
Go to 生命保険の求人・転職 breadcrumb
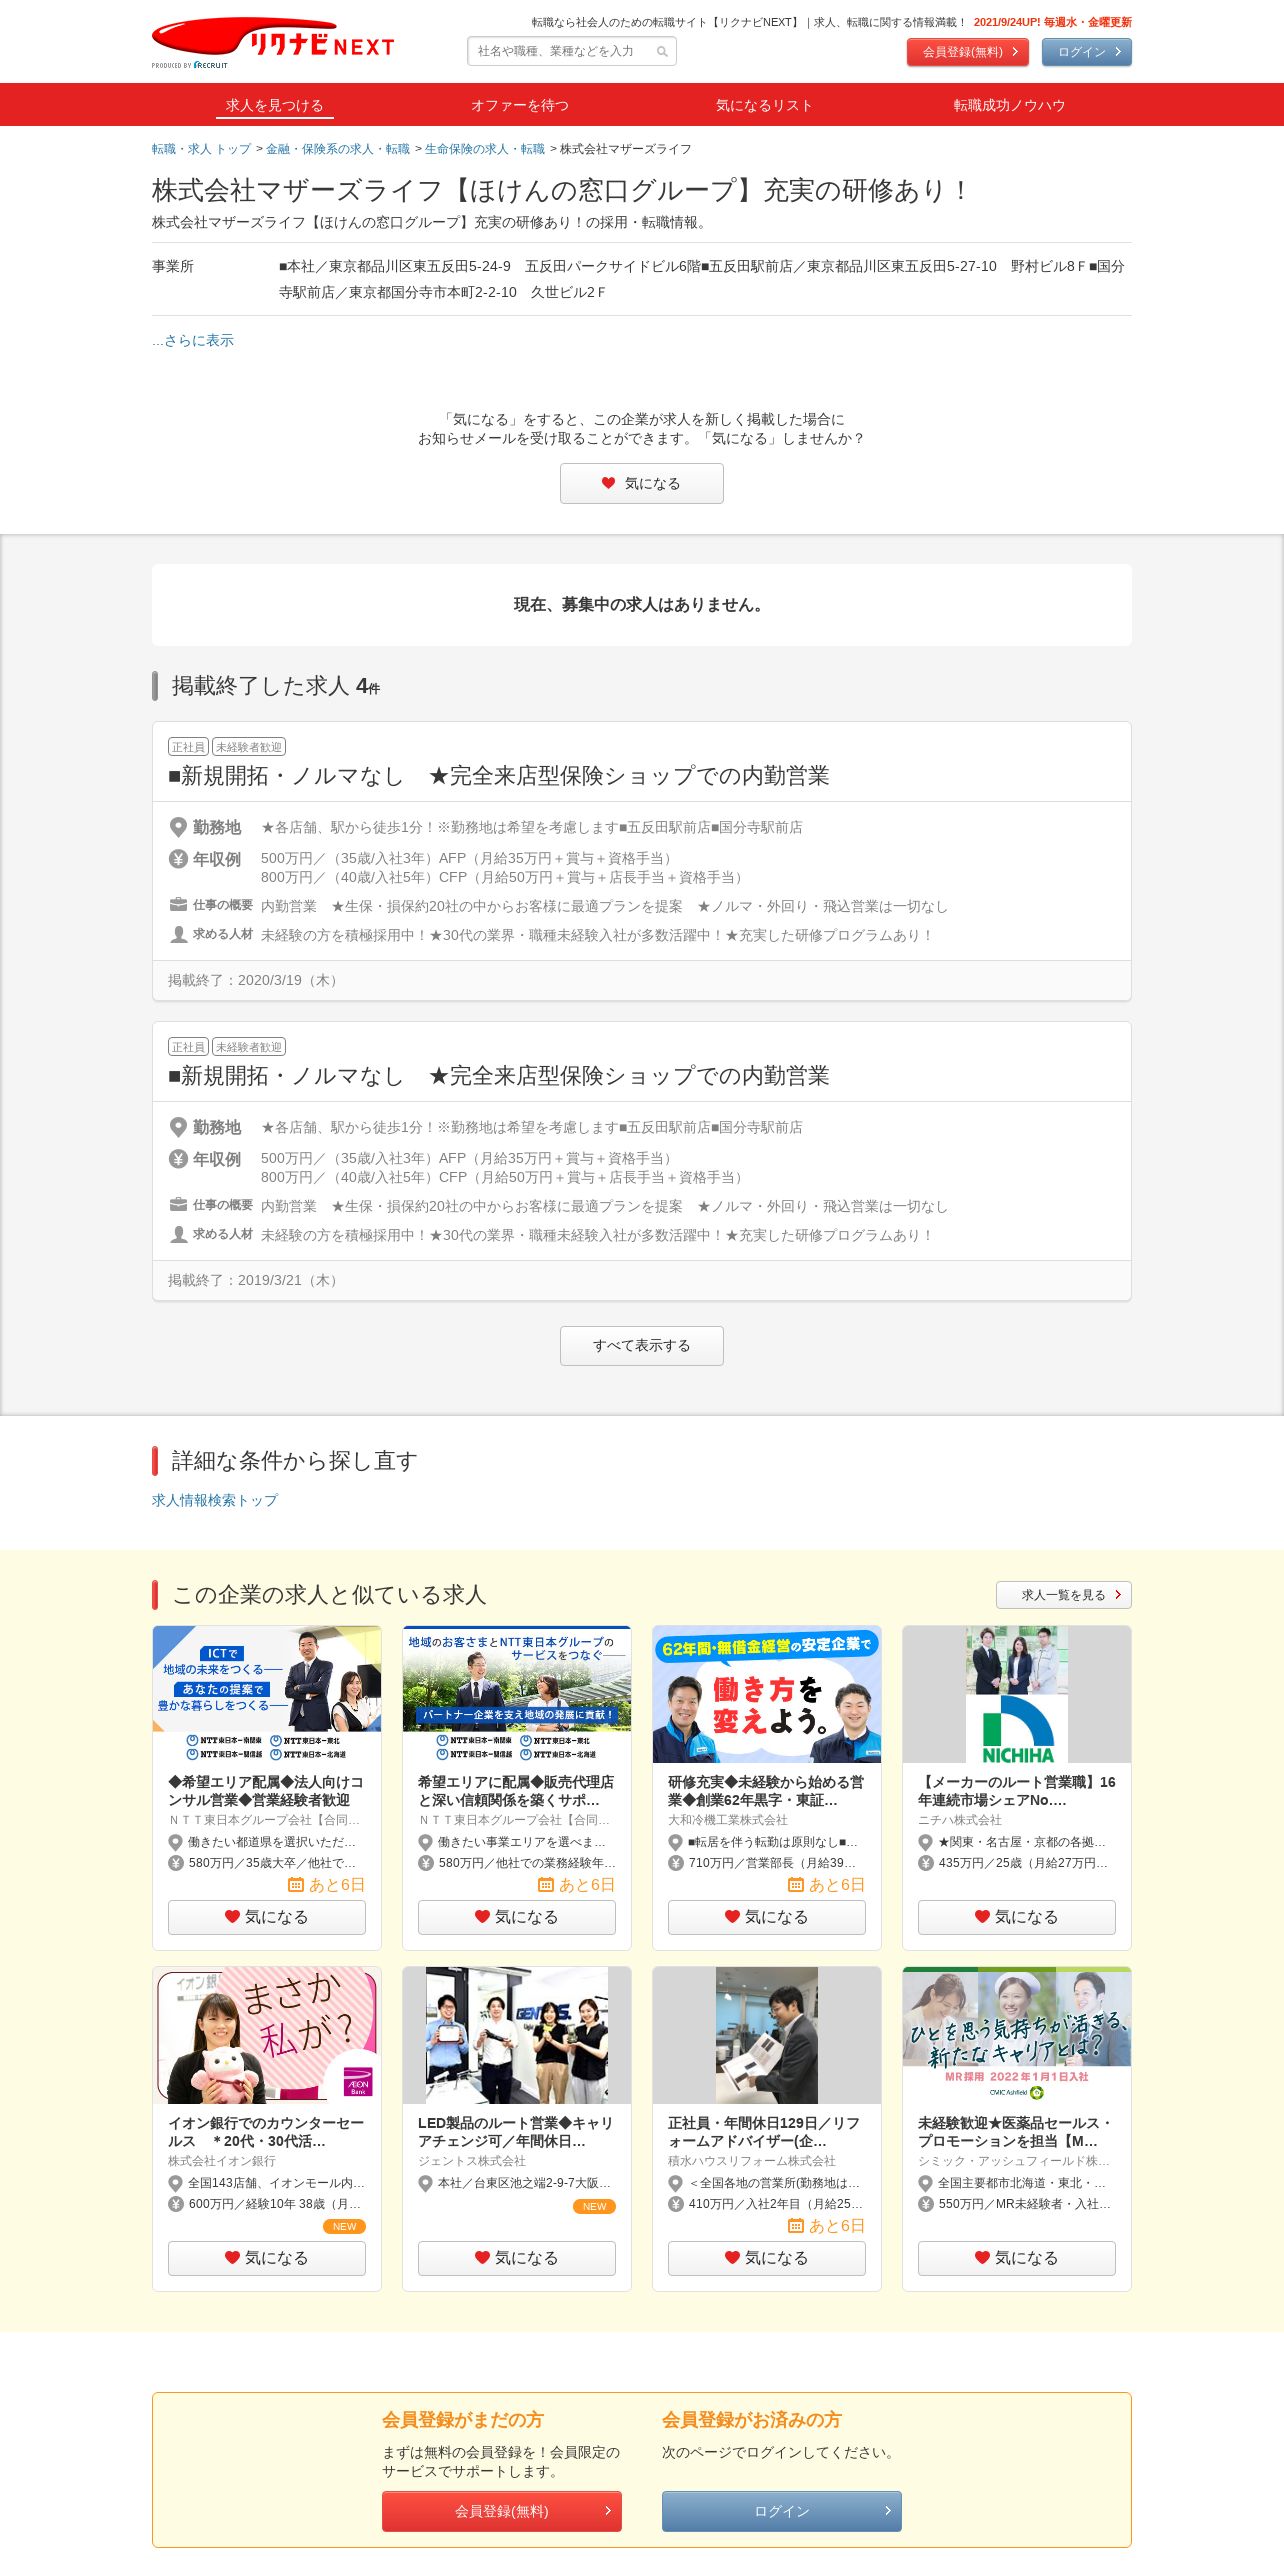click(485, 149)
